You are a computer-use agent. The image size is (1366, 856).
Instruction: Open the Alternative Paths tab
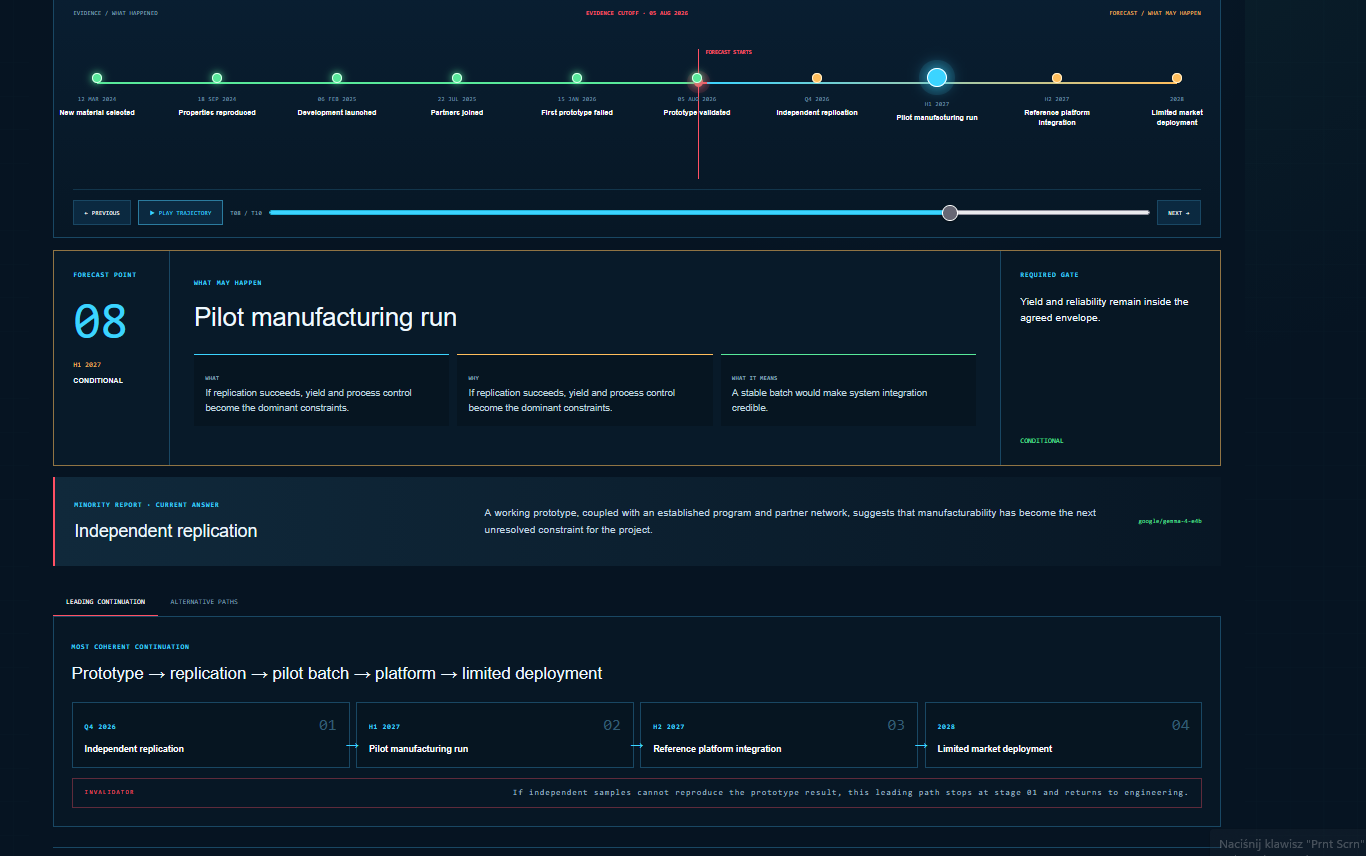pyautogui.click(x=204, y=602)
